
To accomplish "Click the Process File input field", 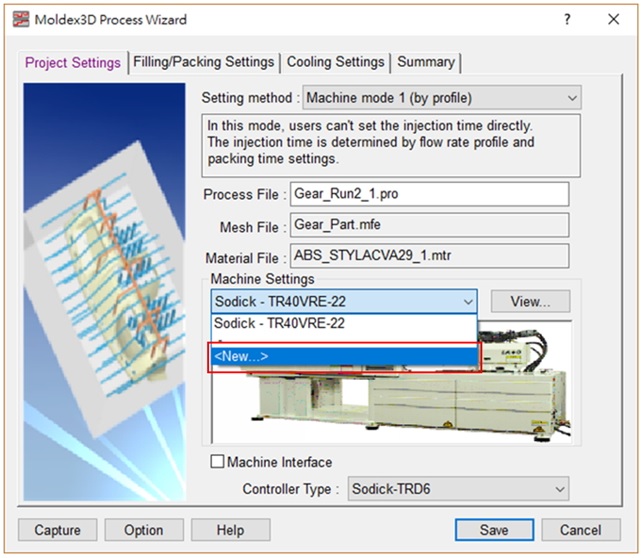I will point(429,194).
